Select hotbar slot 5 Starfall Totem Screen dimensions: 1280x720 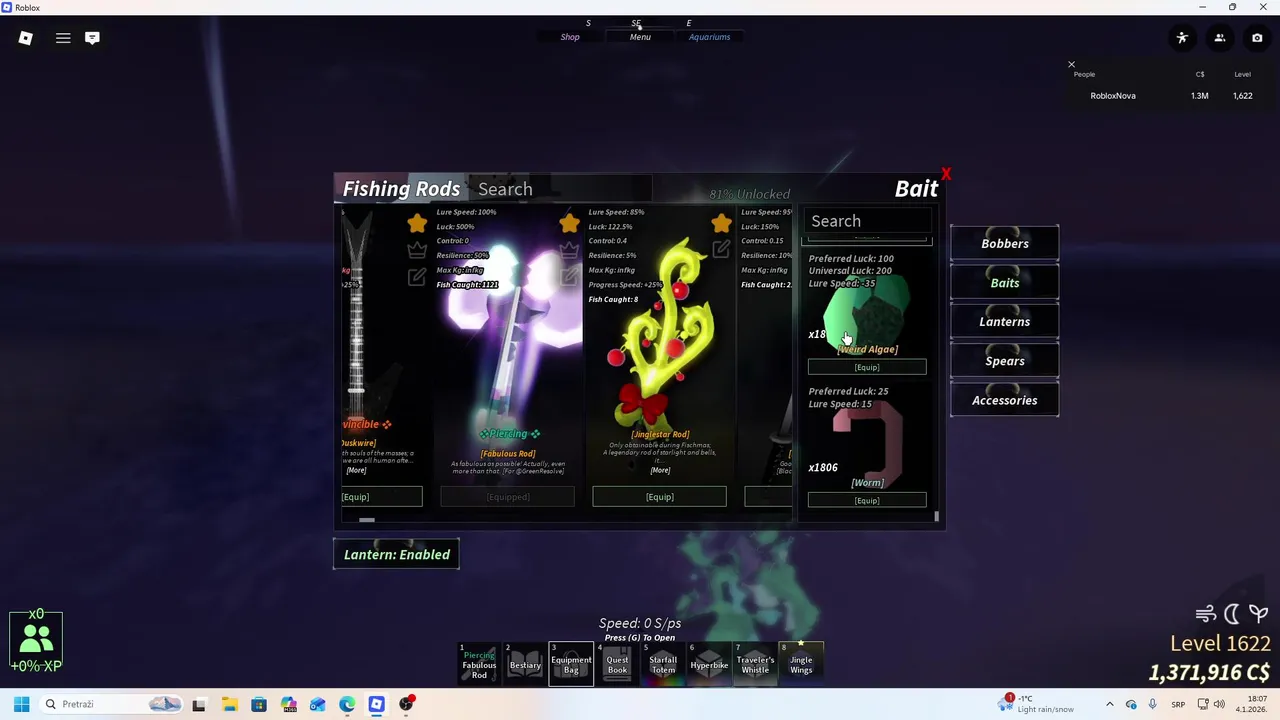pos(663,664)
